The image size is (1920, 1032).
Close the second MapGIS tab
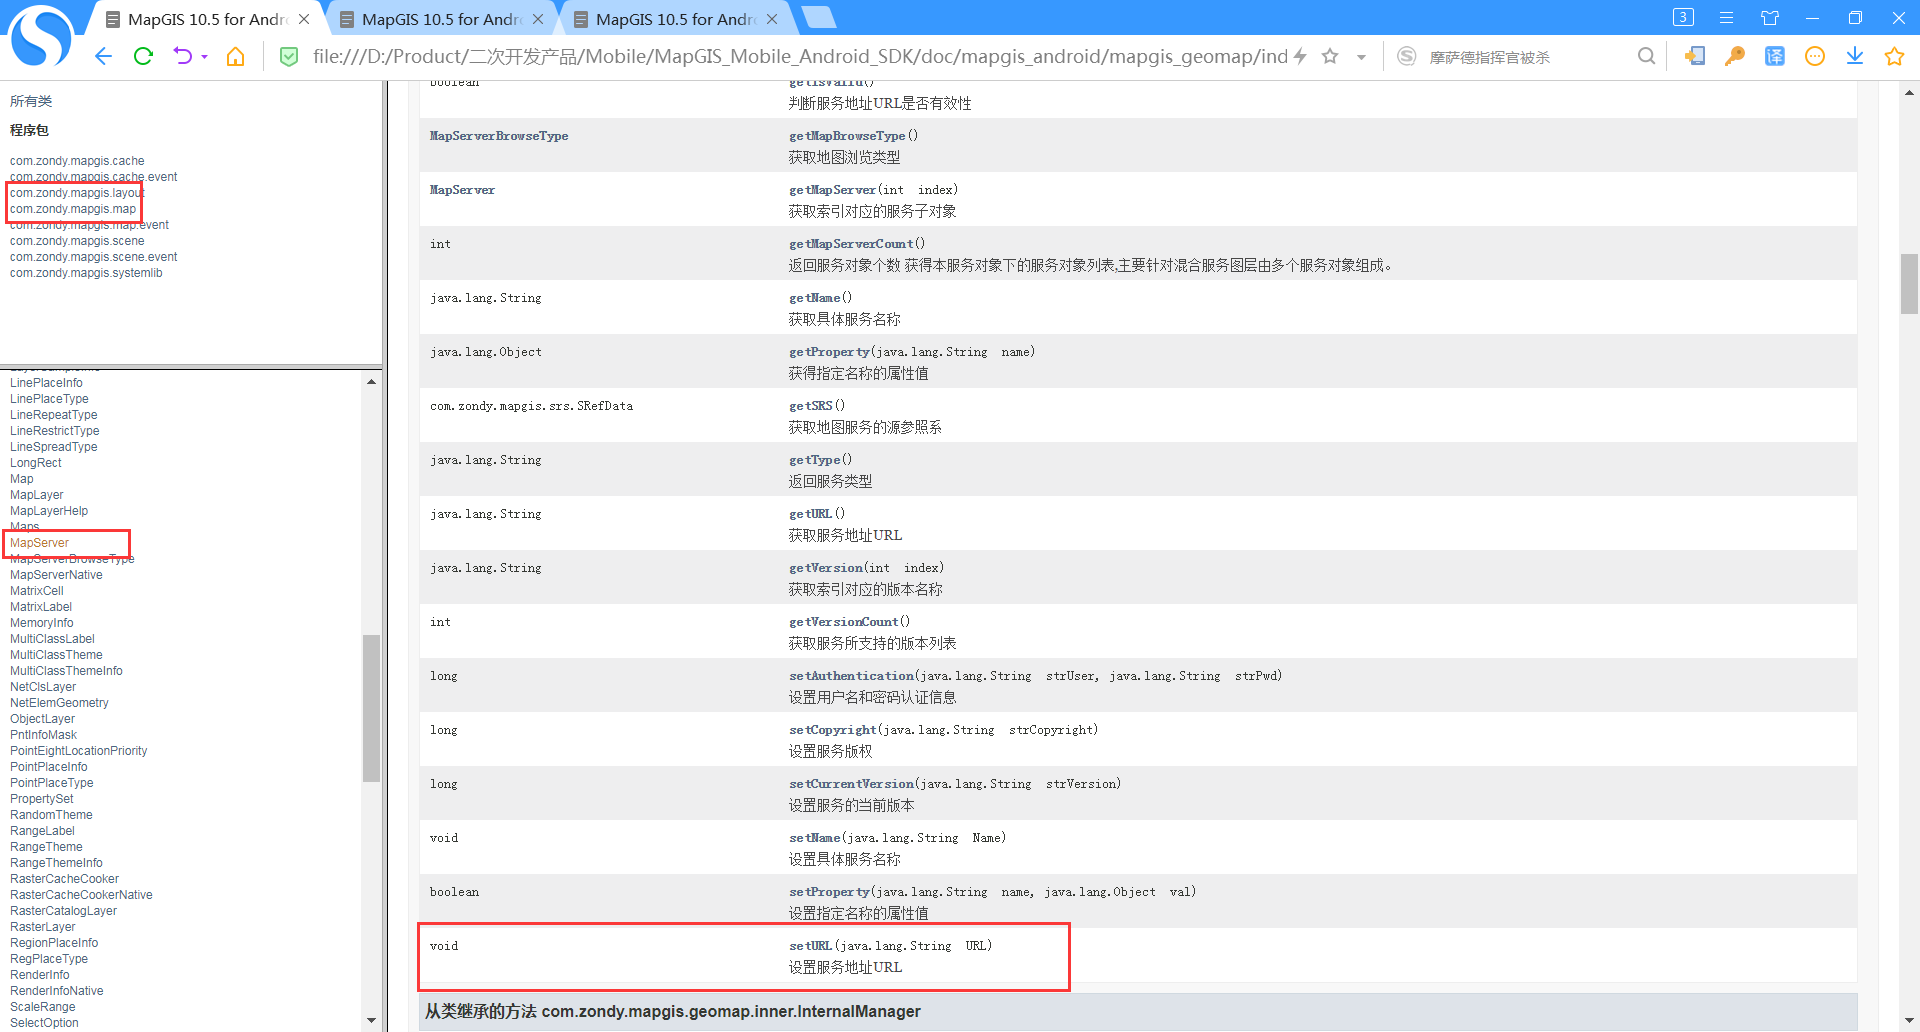click(x=538, y=19)
